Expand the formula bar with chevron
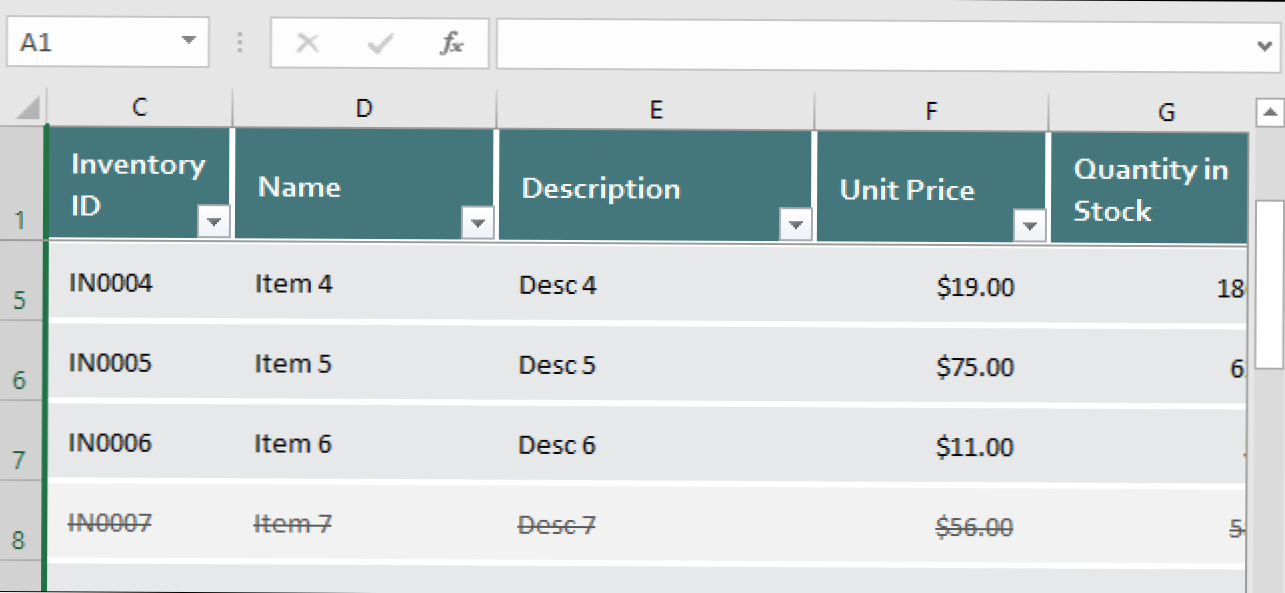1285x593 pixels. click(1264, 44)
